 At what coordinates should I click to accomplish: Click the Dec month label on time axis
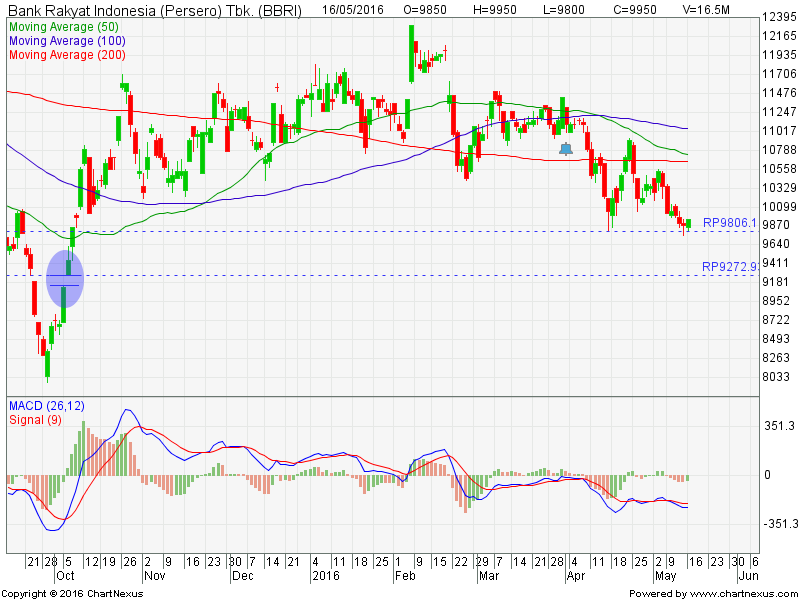click(242, 576)
